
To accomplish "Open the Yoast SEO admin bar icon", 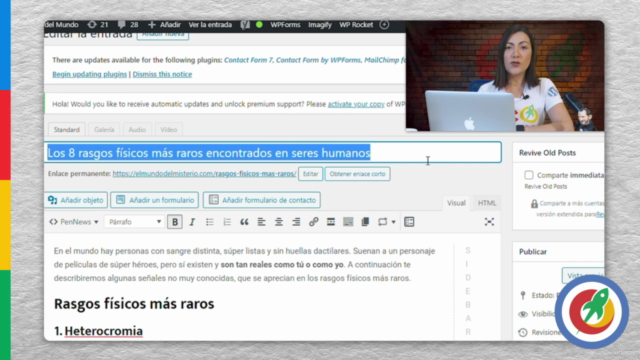I will (x=245, y=24).
